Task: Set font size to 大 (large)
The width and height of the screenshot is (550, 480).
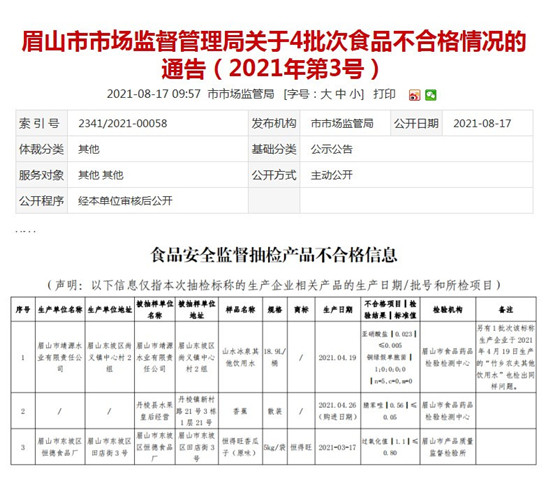Action: [x=326, y=94]
